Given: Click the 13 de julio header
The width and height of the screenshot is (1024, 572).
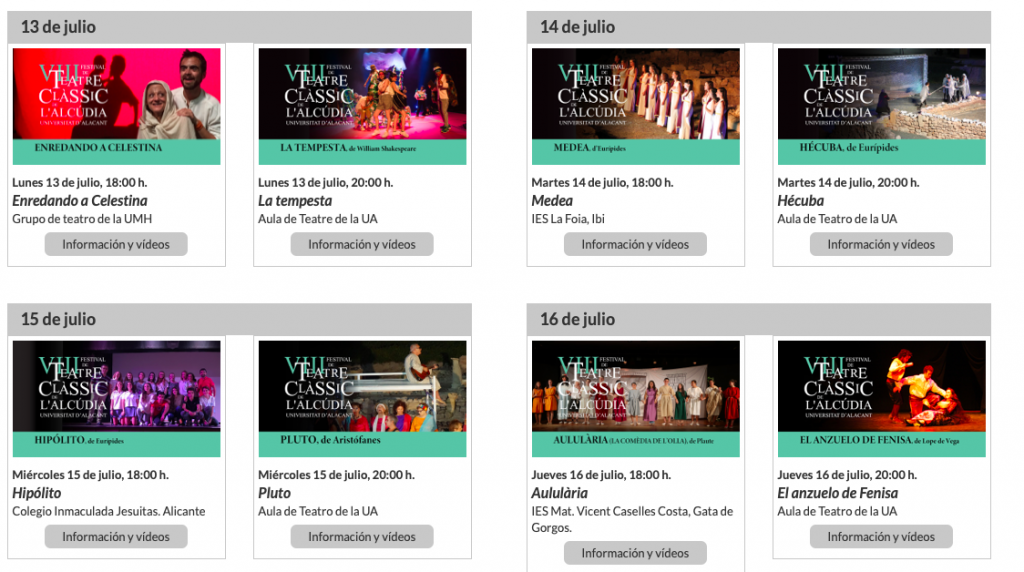Looking at the screenshot, I should tap(240, 27).
